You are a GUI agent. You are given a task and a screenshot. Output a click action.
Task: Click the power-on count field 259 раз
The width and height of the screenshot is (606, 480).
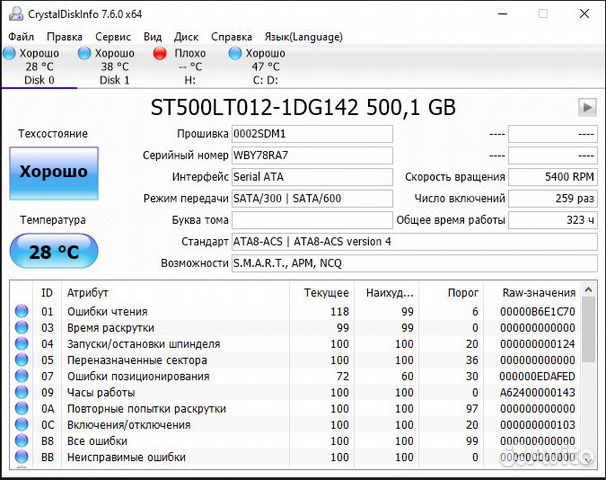pyautogui.click(x=553, y=199)
